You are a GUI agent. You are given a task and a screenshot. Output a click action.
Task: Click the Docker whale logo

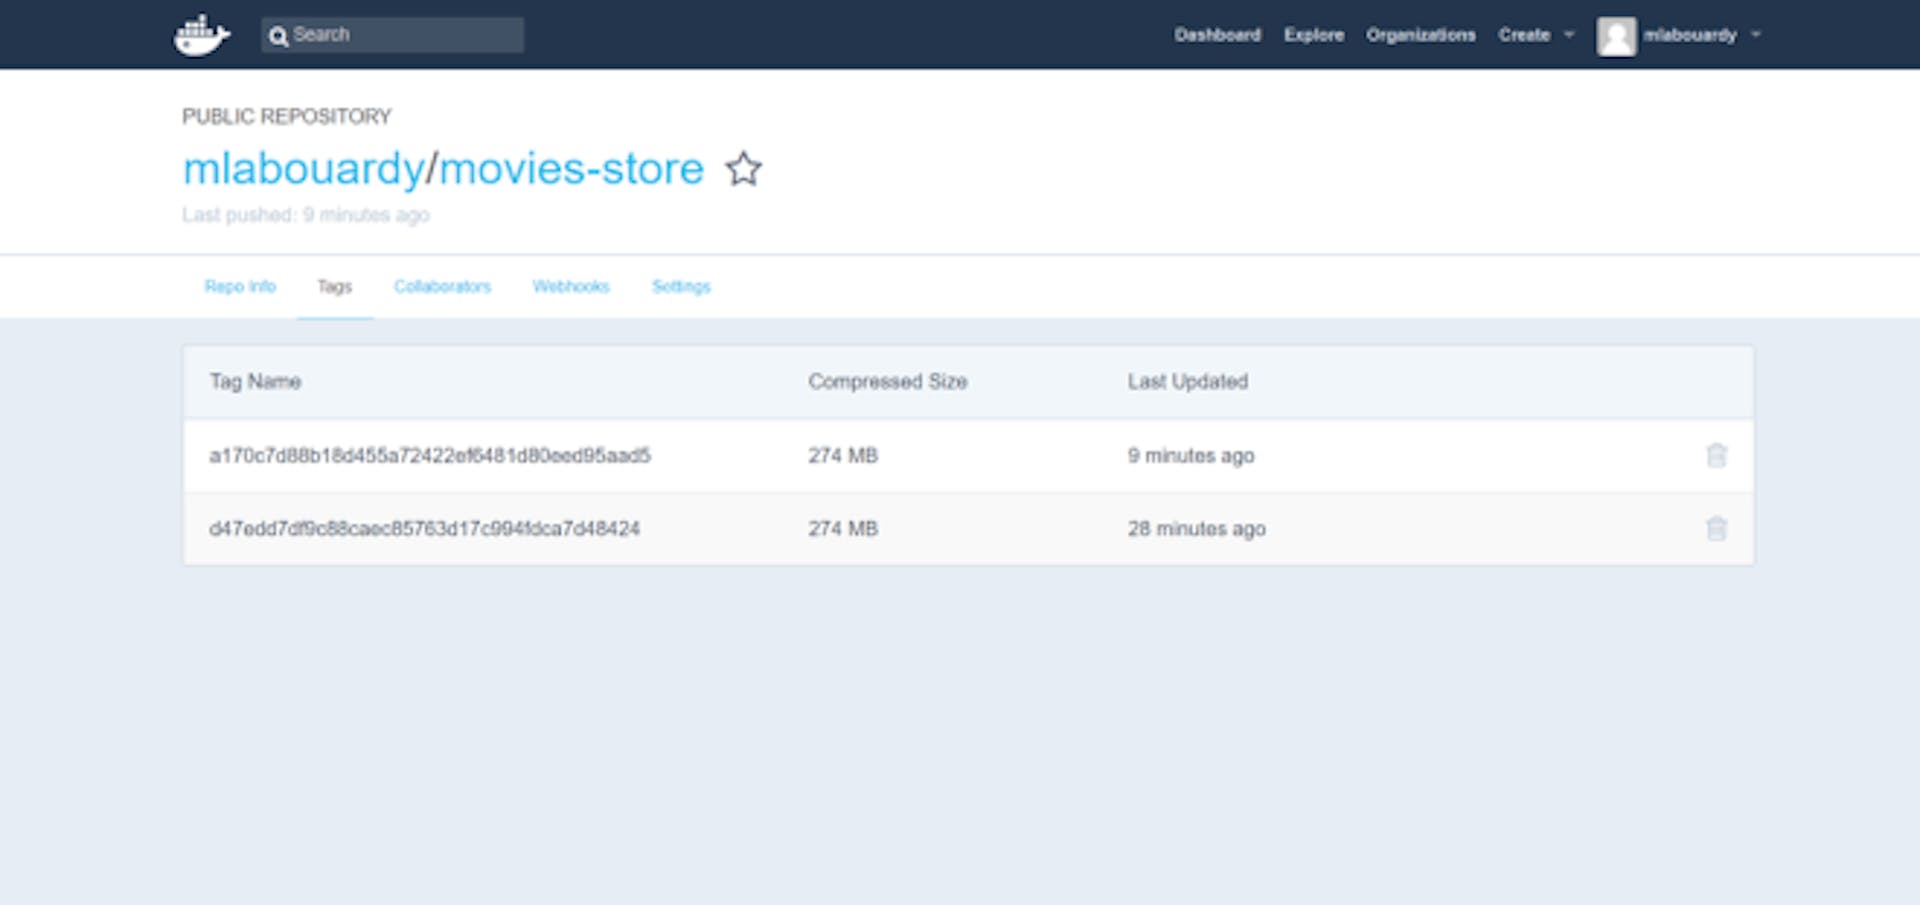(201, 35)
